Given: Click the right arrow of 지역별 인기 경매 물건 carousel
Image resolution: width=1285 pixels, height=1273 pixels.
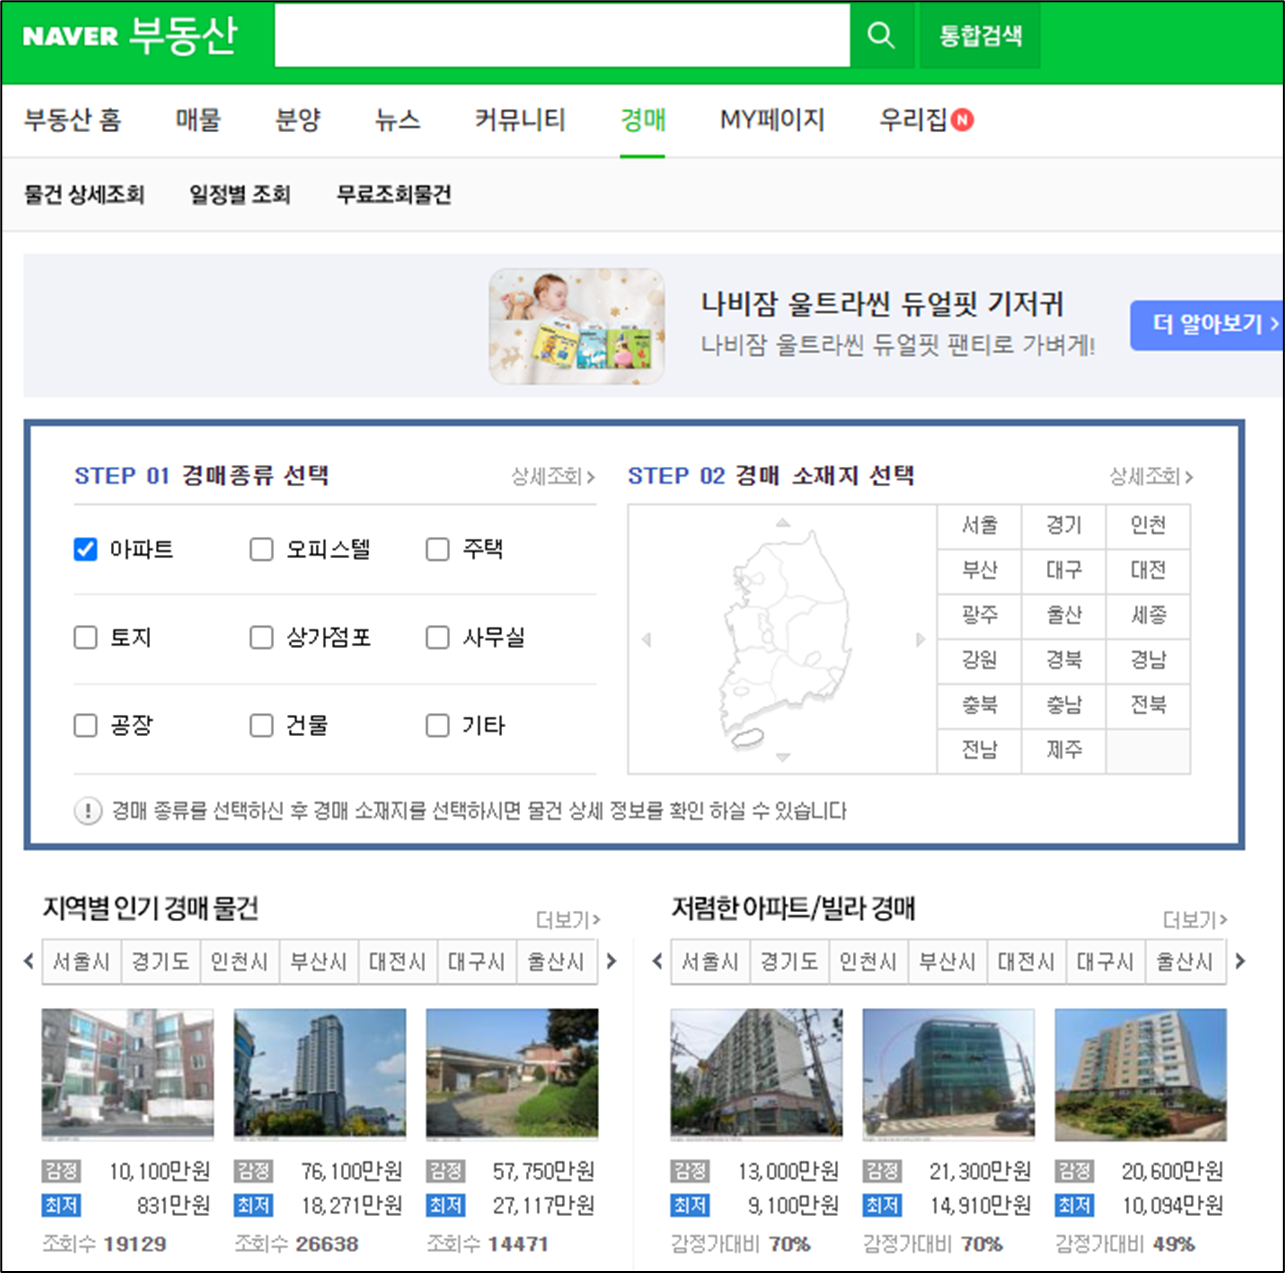Looking at the screenshot, I should click(611, 961).
